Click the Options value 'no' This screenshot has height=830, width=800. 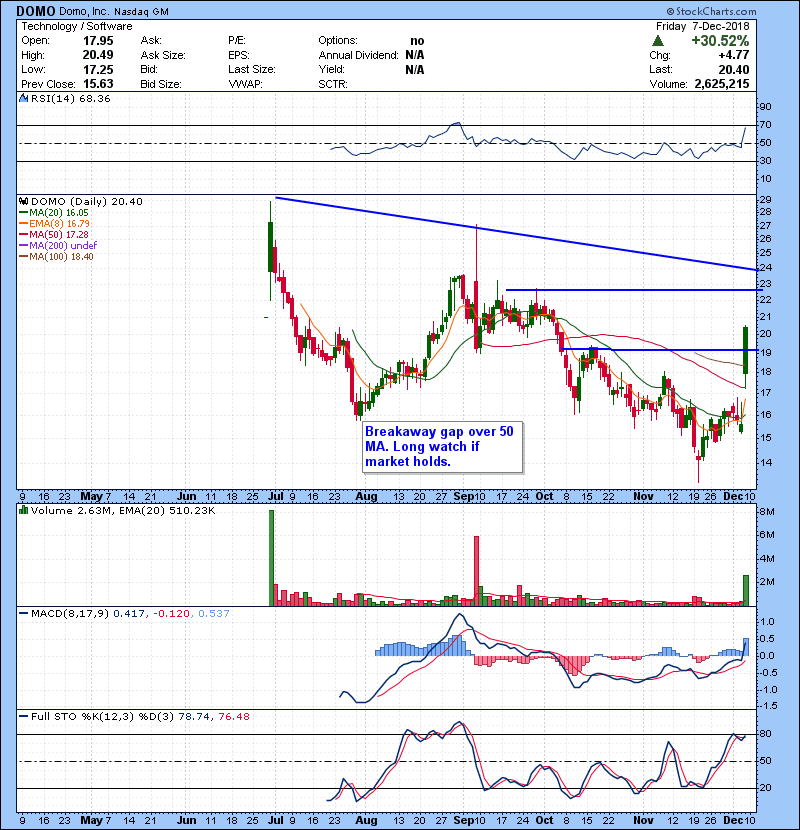click(x=417, y=41)
